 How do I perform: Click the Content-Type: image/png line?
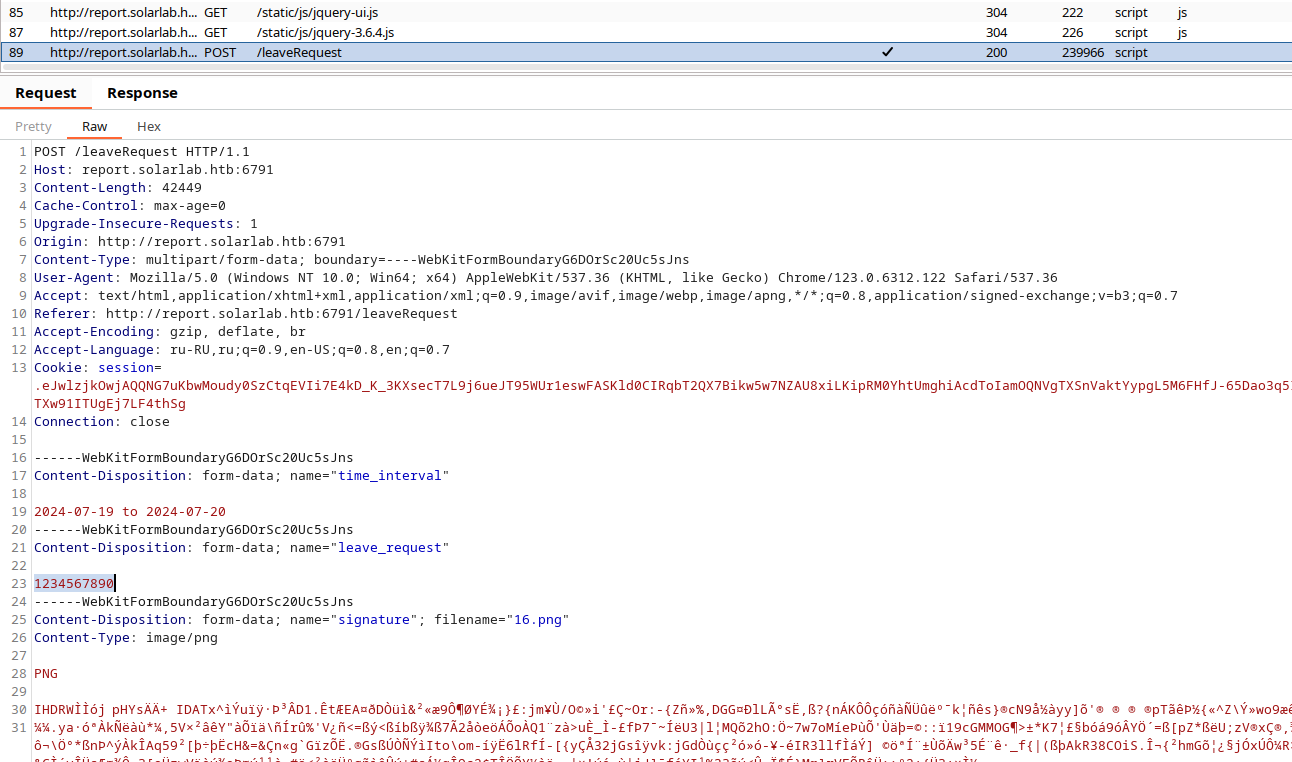126,638
